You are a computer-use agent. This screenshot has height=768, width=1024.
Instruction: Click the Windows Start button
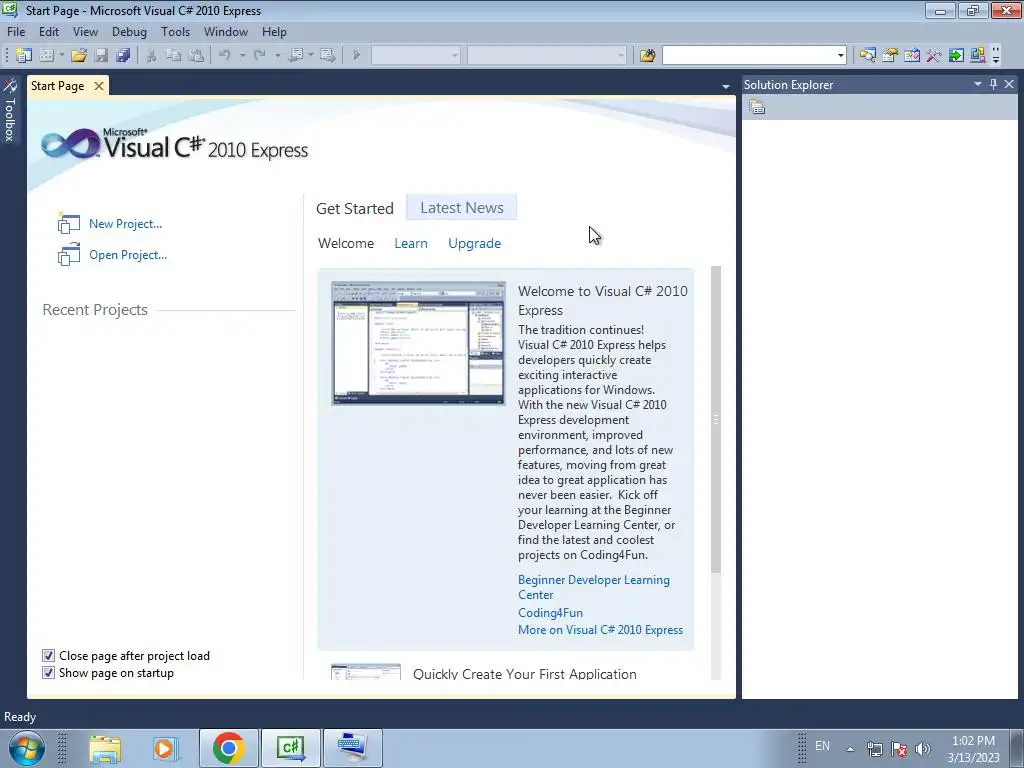point(26,748)
